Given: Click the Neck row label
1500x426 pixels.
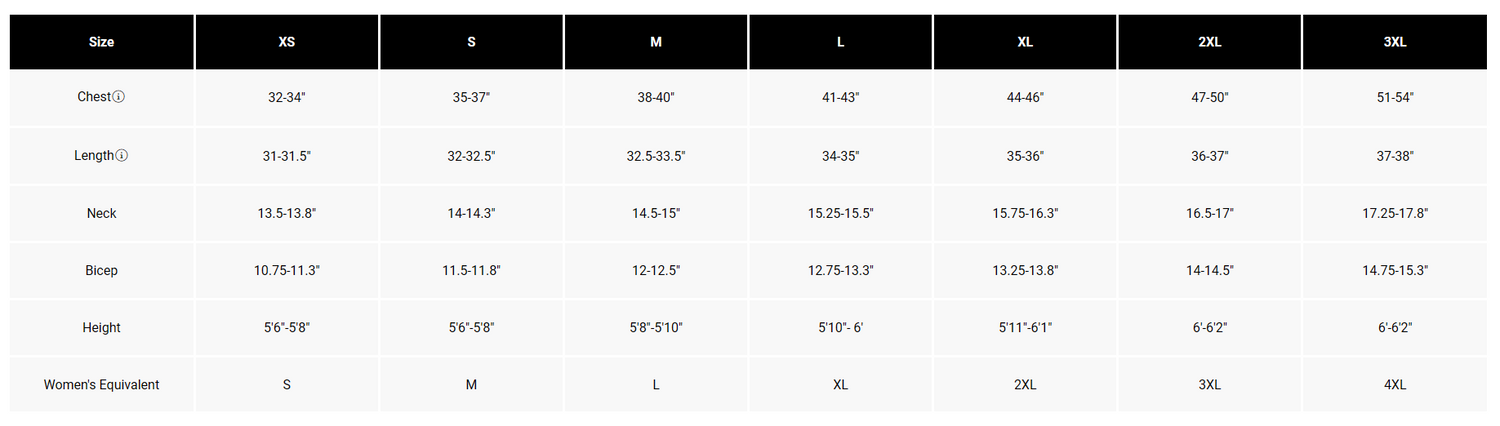Looking at the screenshot, I should [x=101, y=213].
